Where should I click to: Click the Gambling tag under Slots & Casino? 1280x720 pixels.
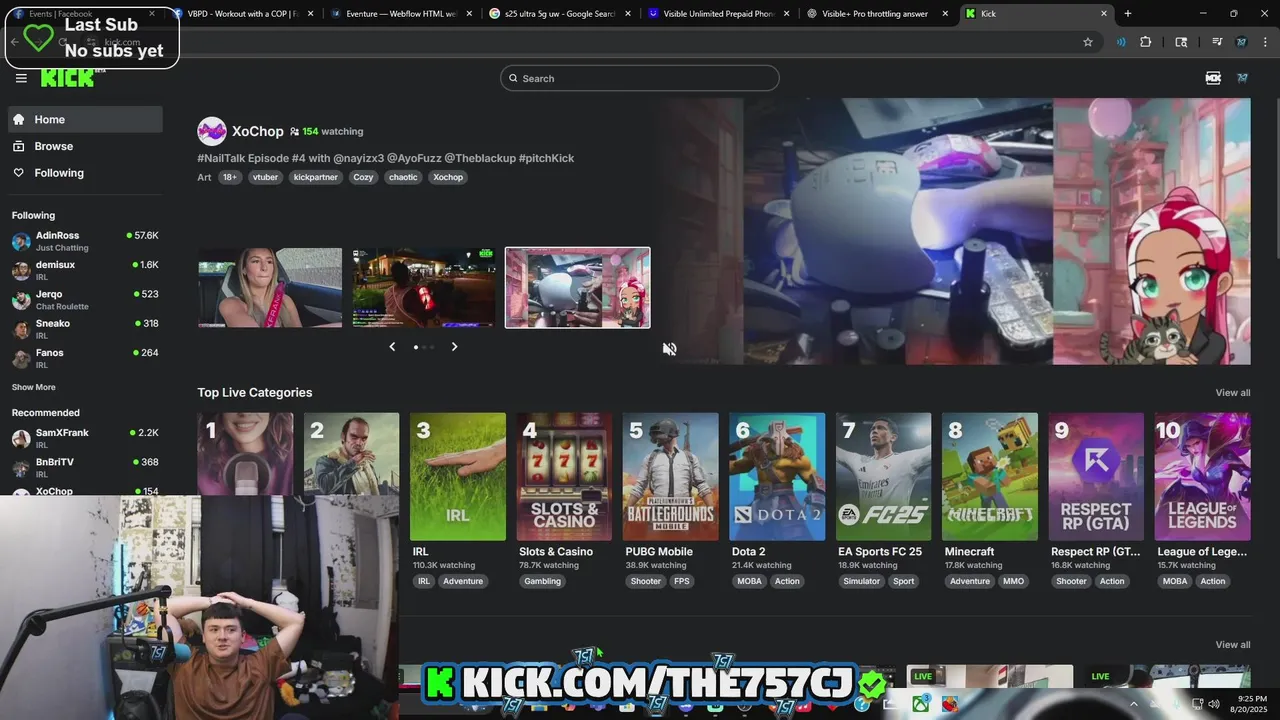(543, 581)
